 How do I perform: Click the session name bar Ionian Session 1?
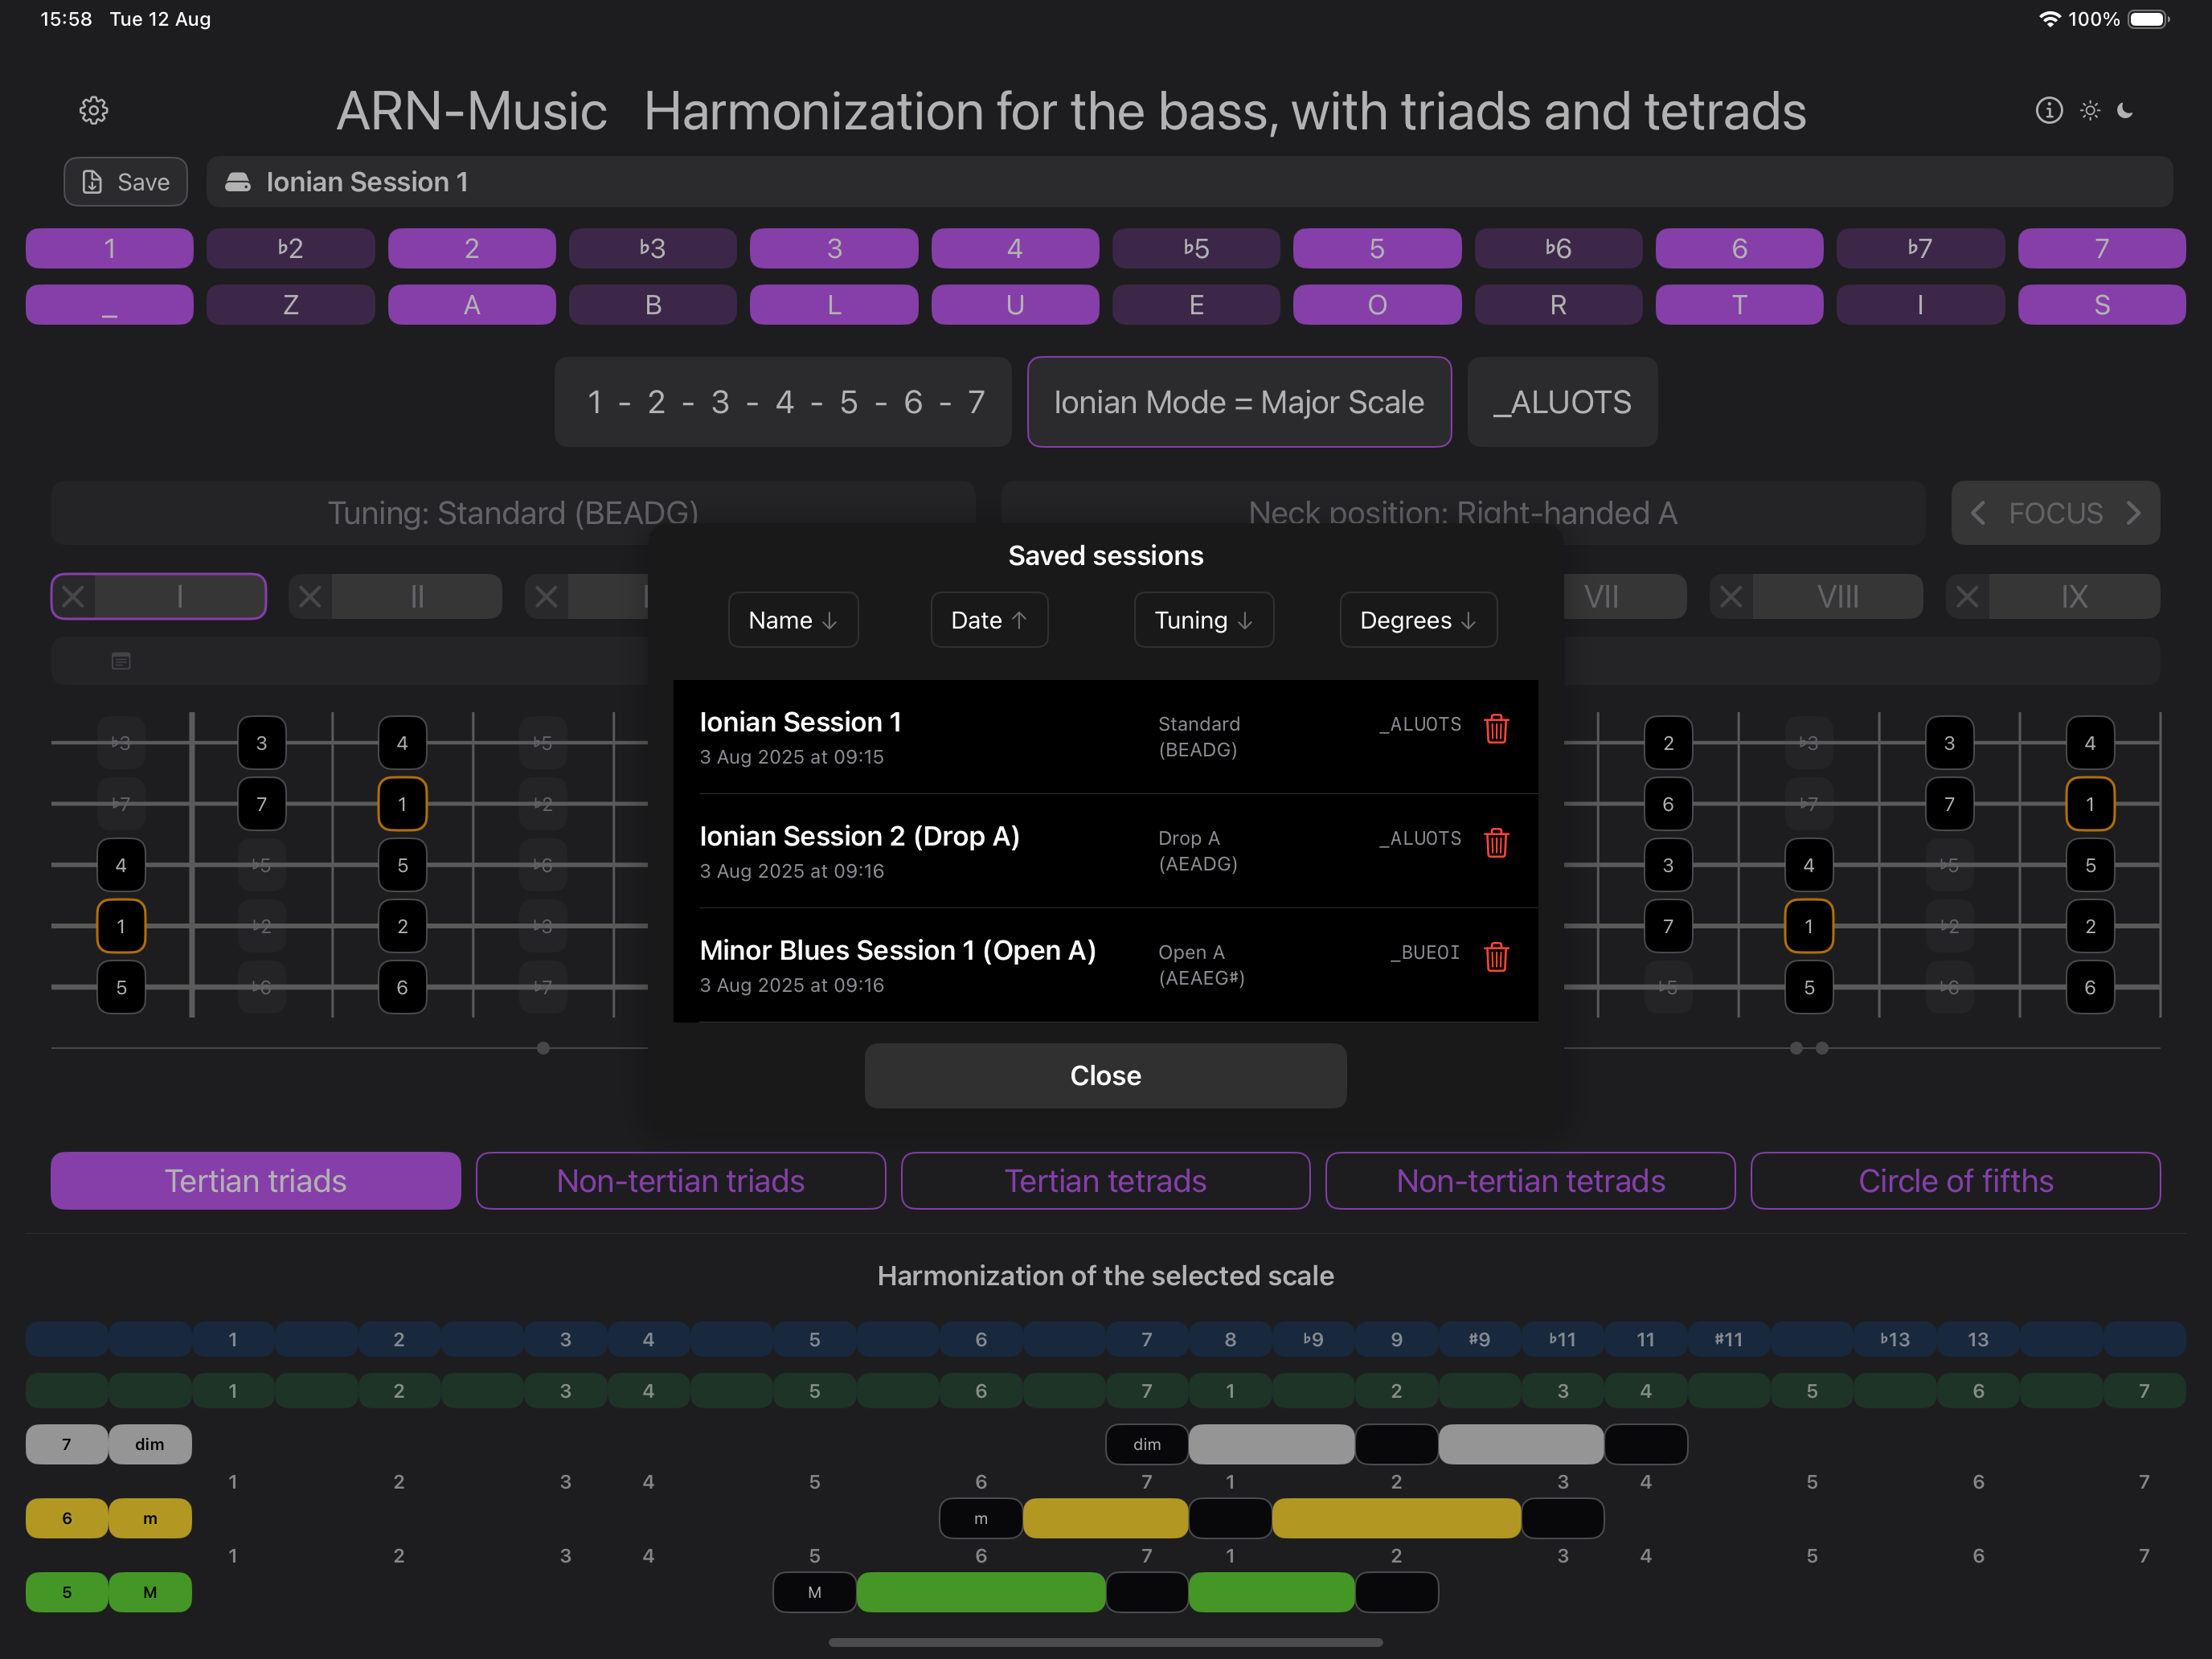point(1189,182)
